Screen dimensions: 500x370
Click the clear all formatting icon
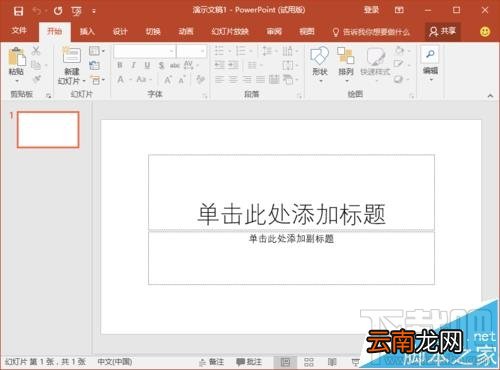201,79
